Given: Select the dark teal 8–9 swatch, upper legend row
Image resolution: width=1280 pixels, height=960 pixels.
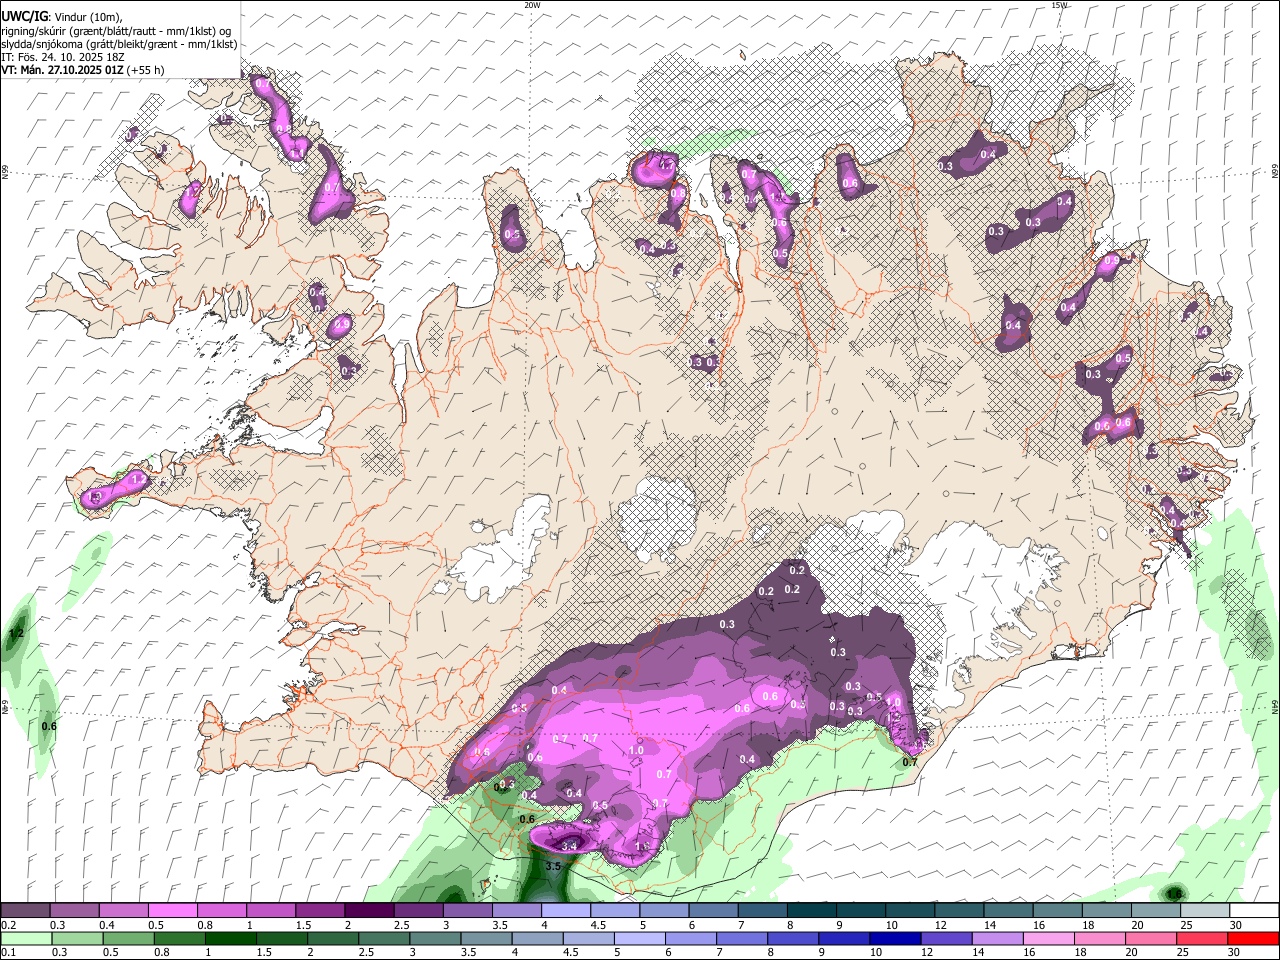Looking at the screenshot, I should click(812, 910).
